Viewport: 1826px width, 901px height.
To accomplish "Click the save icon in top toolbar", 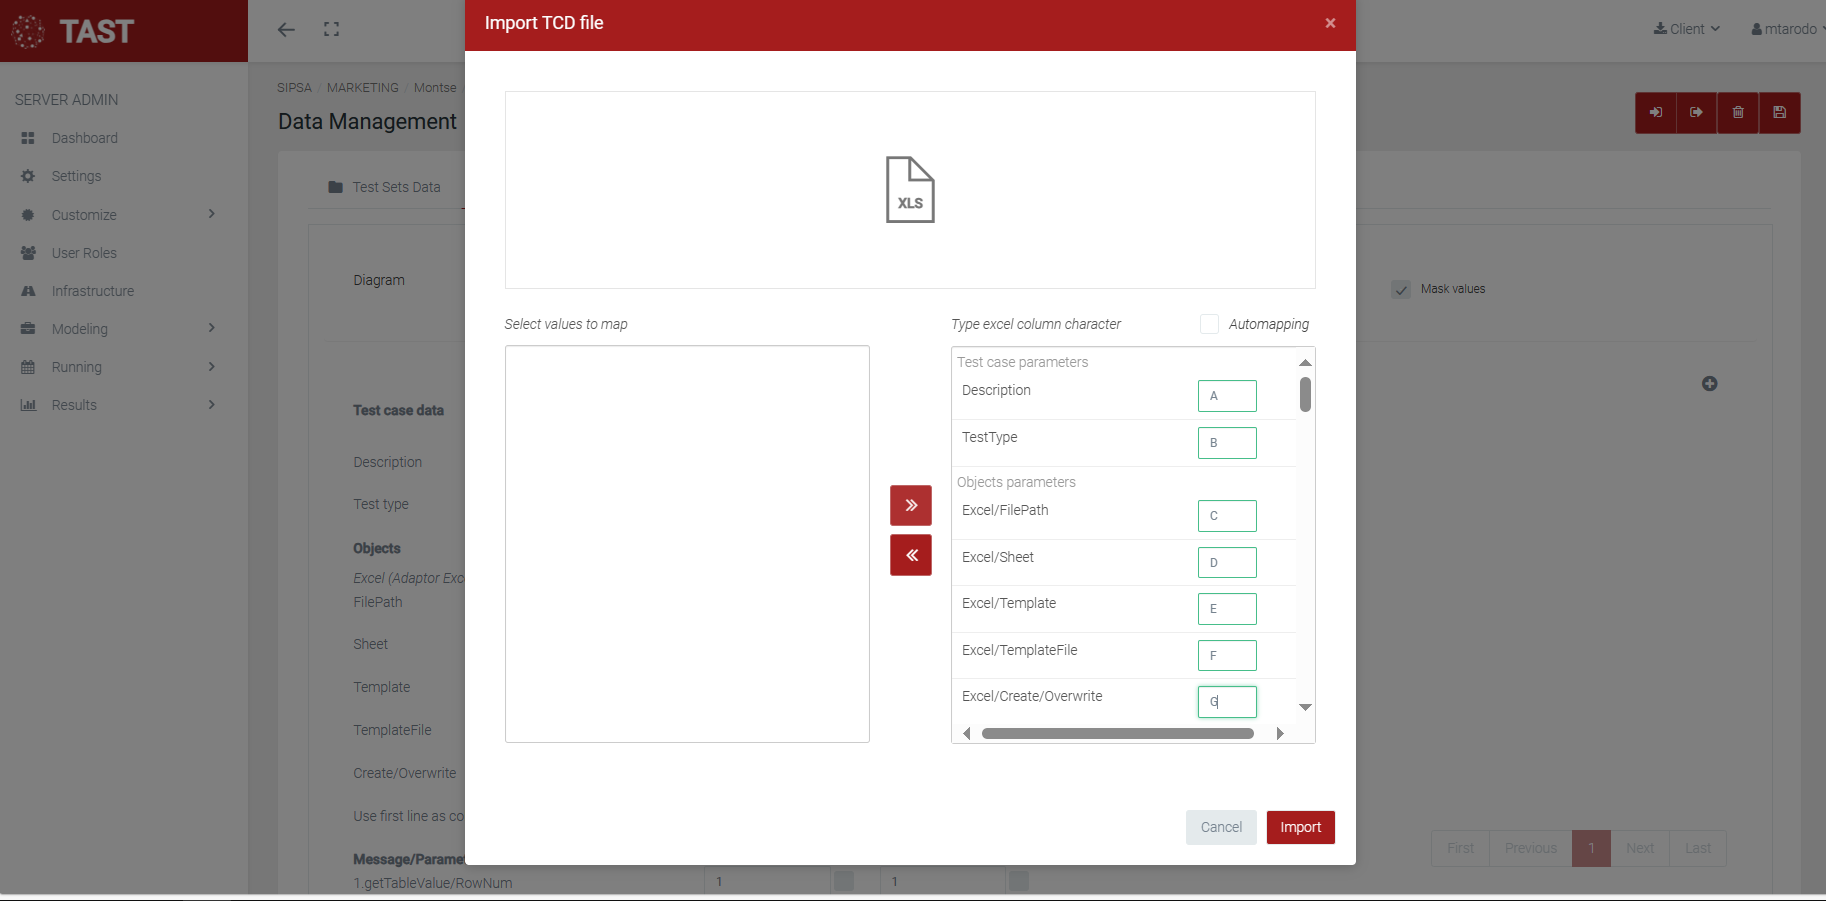I will [x=1779, y=113].
